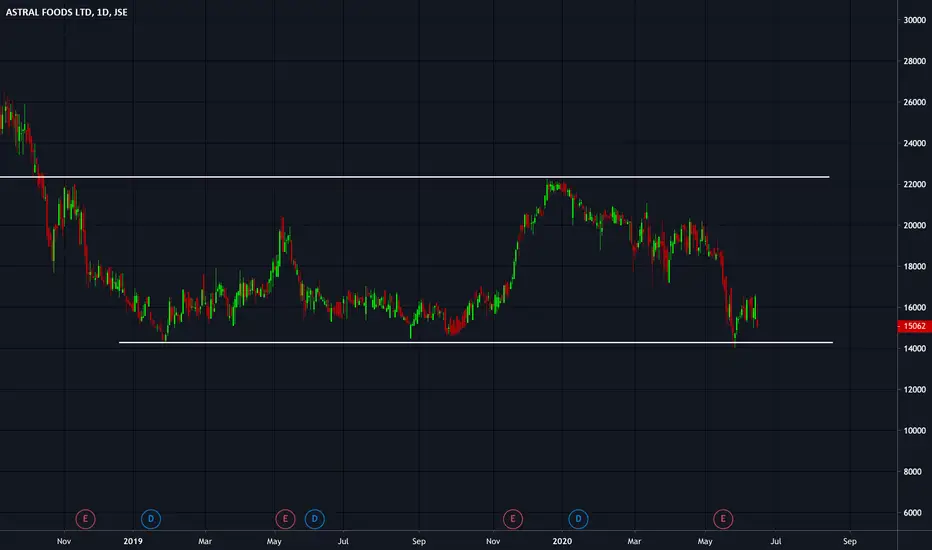Click the Nov label preceding 2020

(493, 541)
